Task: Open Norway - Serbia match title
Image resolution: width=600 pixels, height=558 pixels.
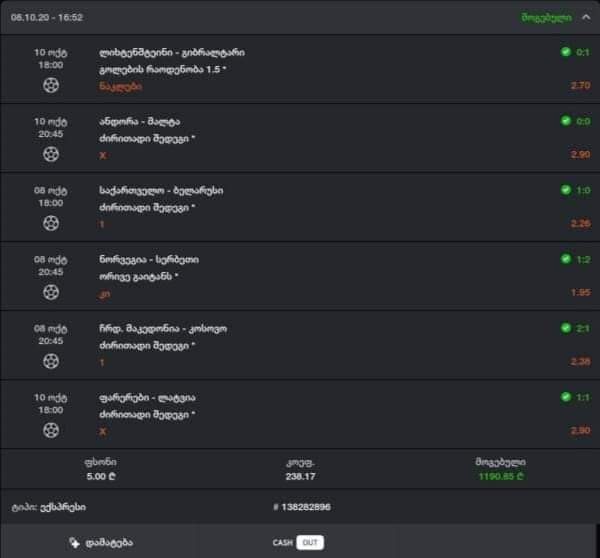Action: click(149, 259)
